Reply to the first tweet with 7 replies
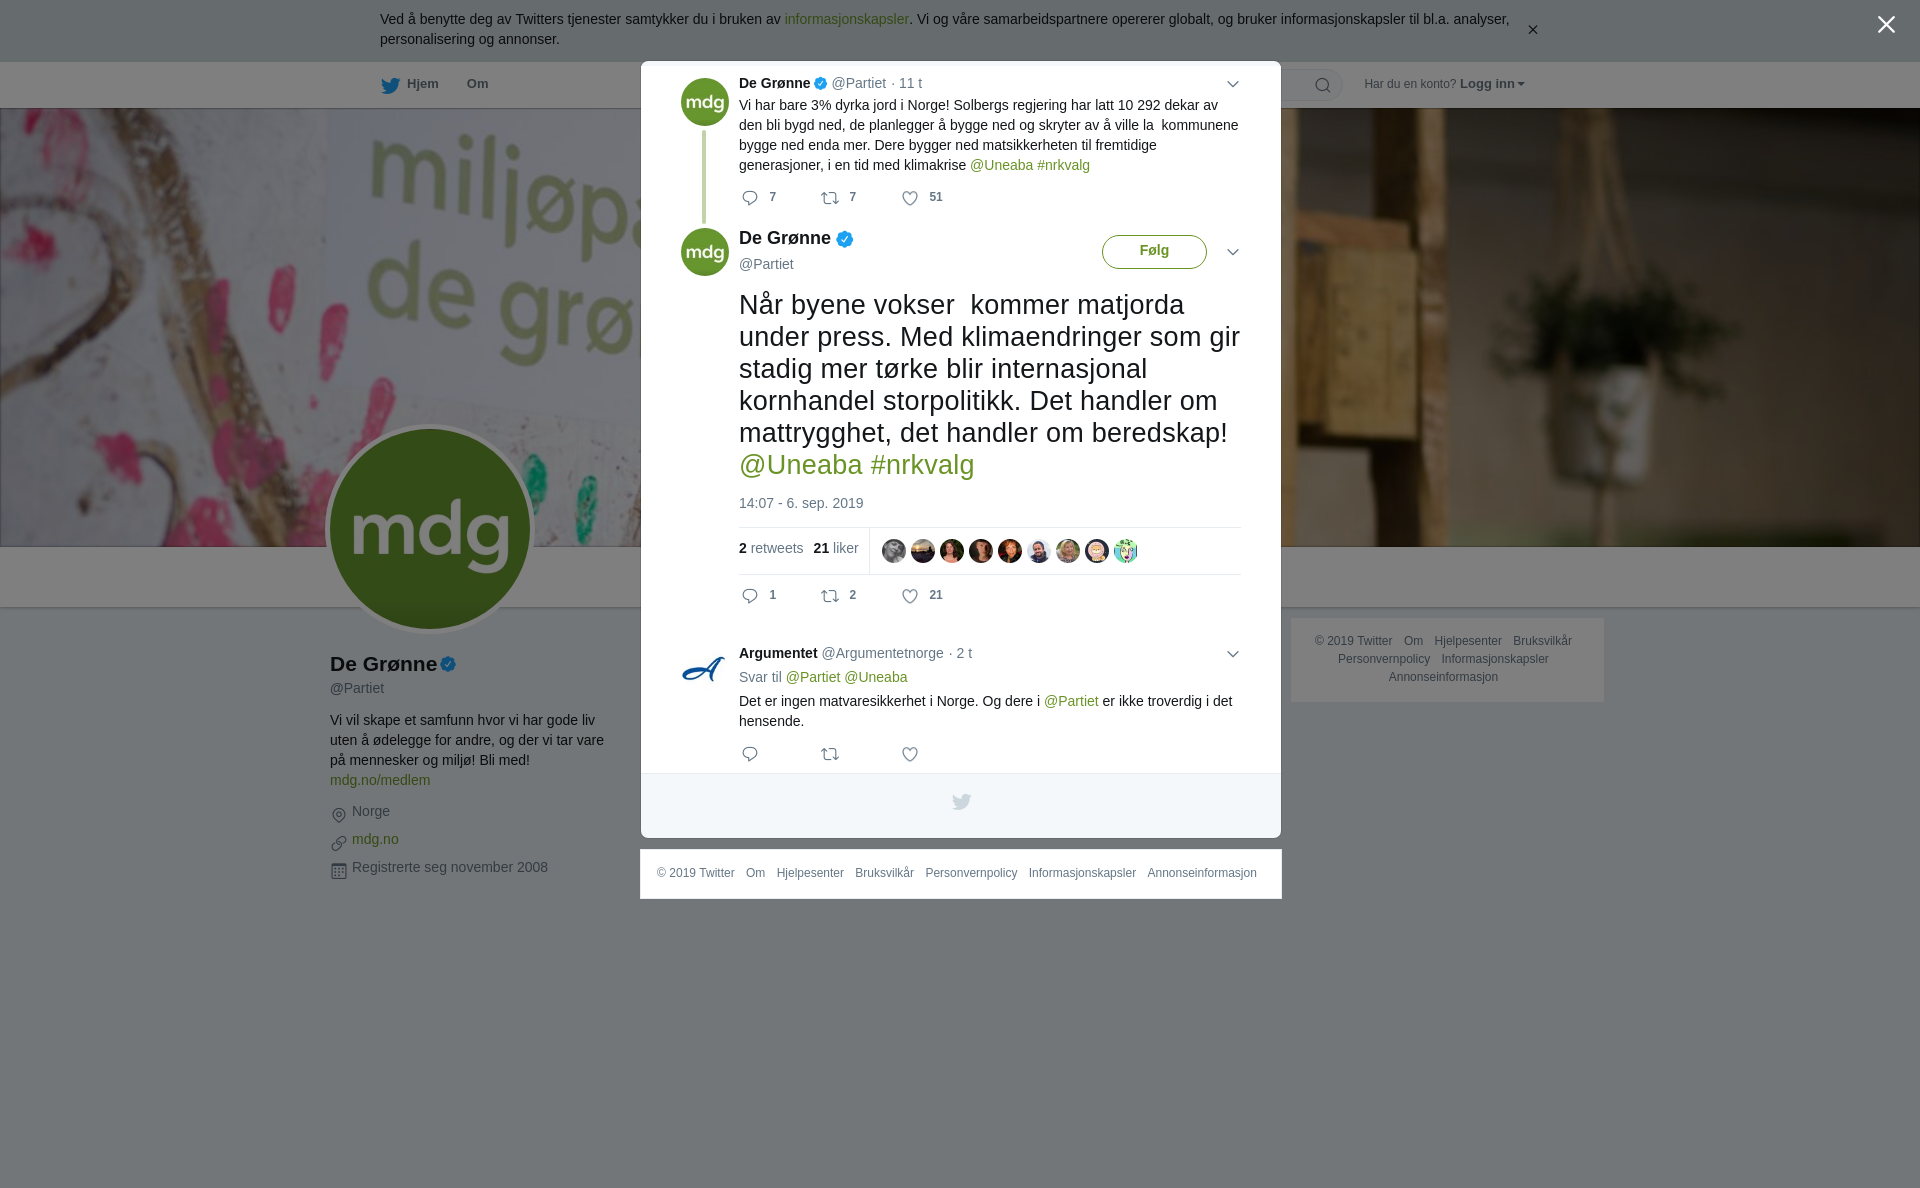 pyautogui.click(x=750, y=198)
